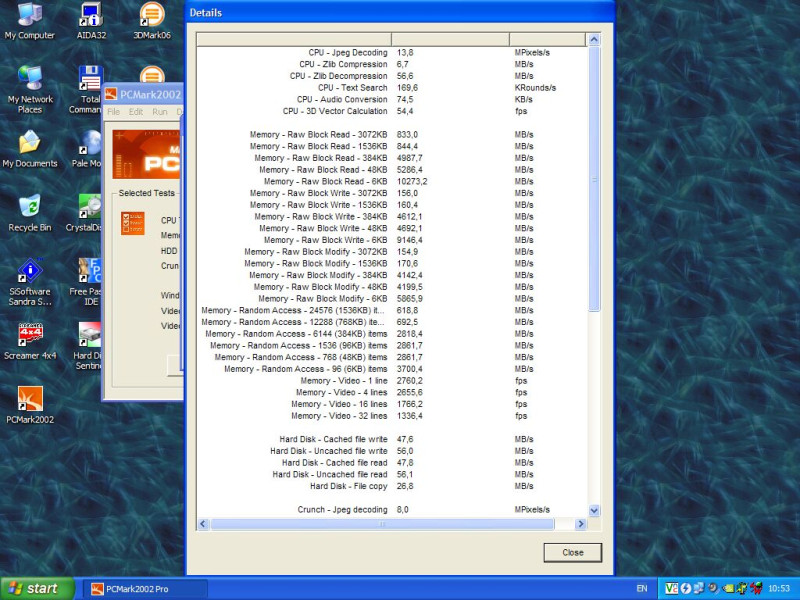
Task: Click the PCMark2002 Pro taskbar button
Action: click(147, 589)
